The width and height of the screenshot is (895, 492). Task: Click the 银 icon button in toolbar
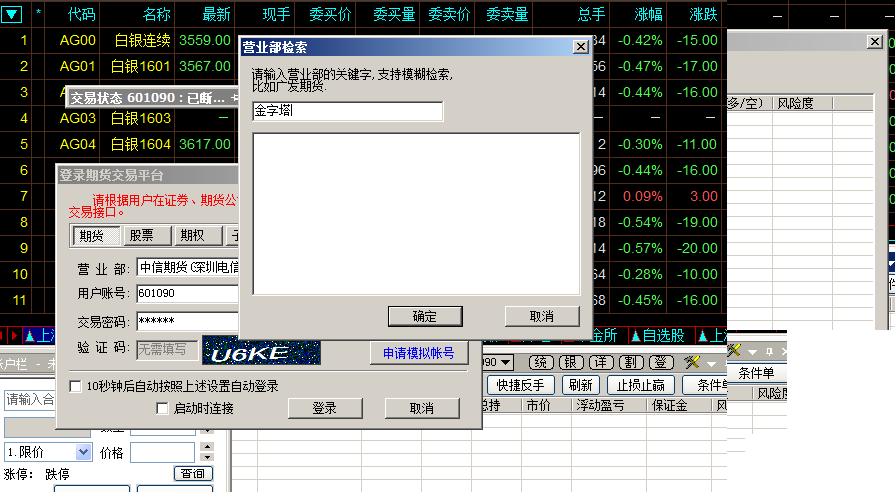[x=570, y=362]
